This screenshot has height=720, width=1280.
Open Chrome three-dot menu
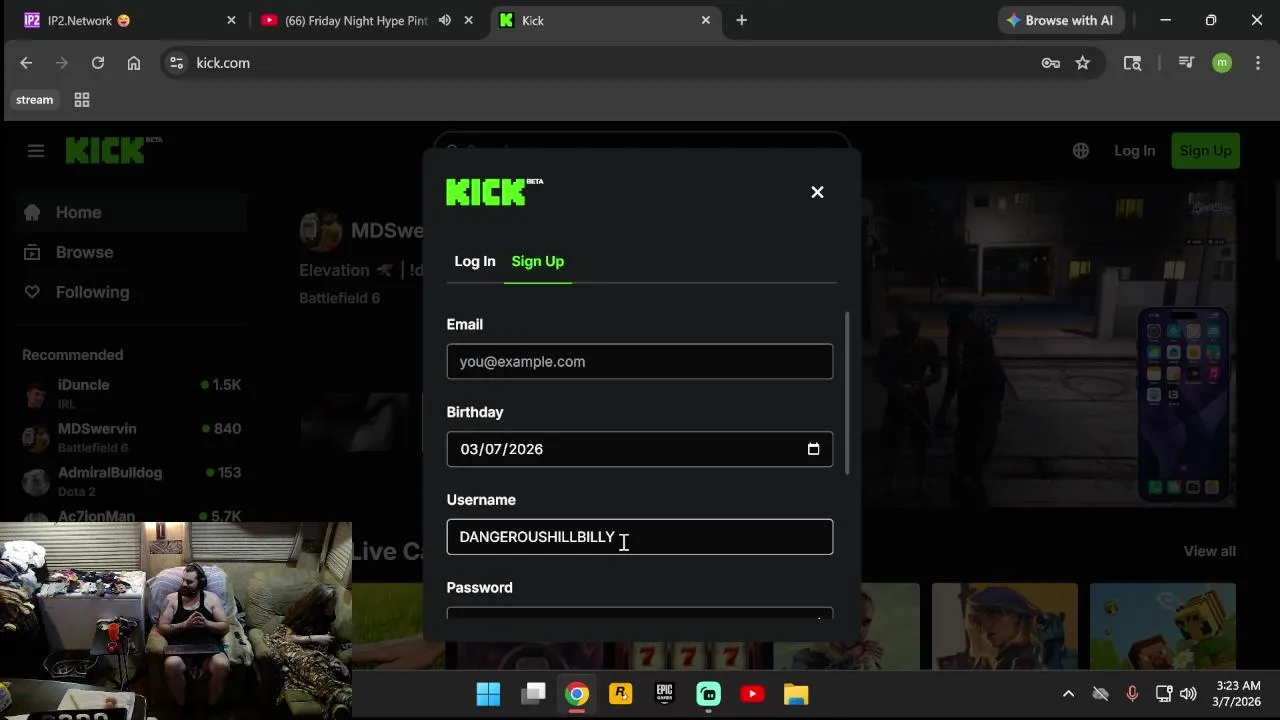coord(1258,63)
